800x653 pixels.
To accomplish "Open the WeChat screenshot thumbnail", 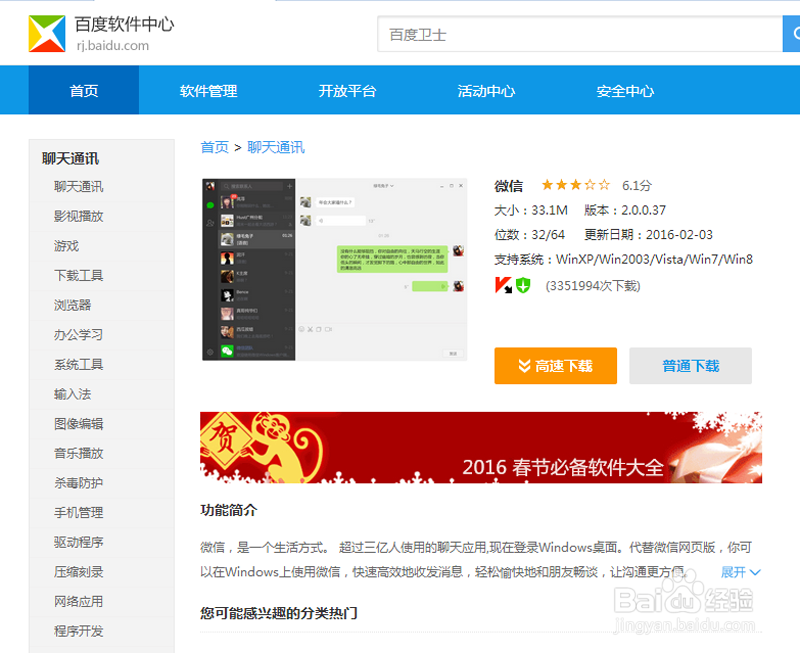I will [x=334, y=269].
